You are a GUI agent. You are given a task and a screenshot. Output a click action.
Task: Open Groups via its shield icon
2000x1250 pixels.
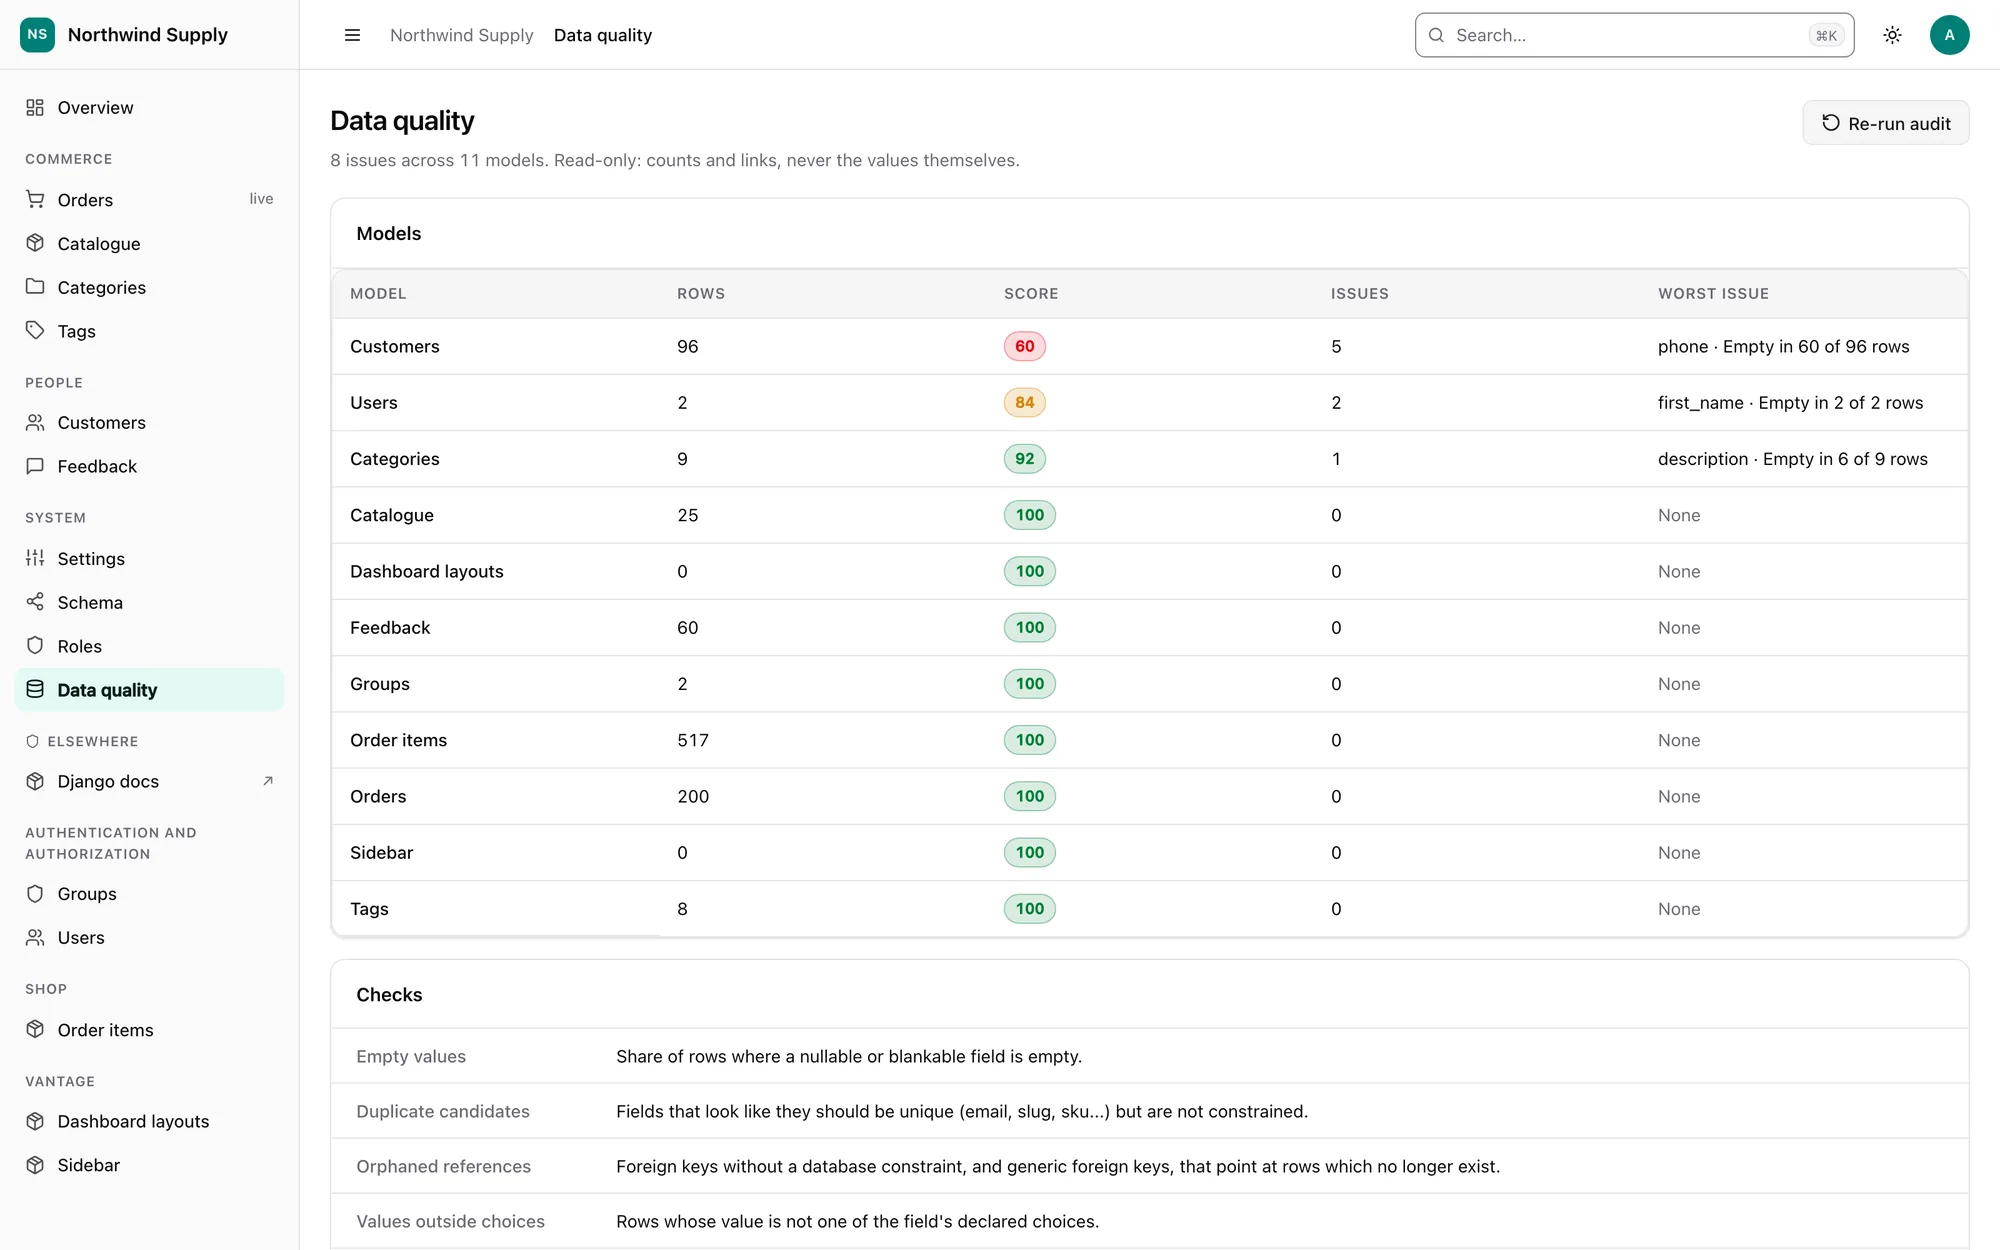click(x=35, y=893)
